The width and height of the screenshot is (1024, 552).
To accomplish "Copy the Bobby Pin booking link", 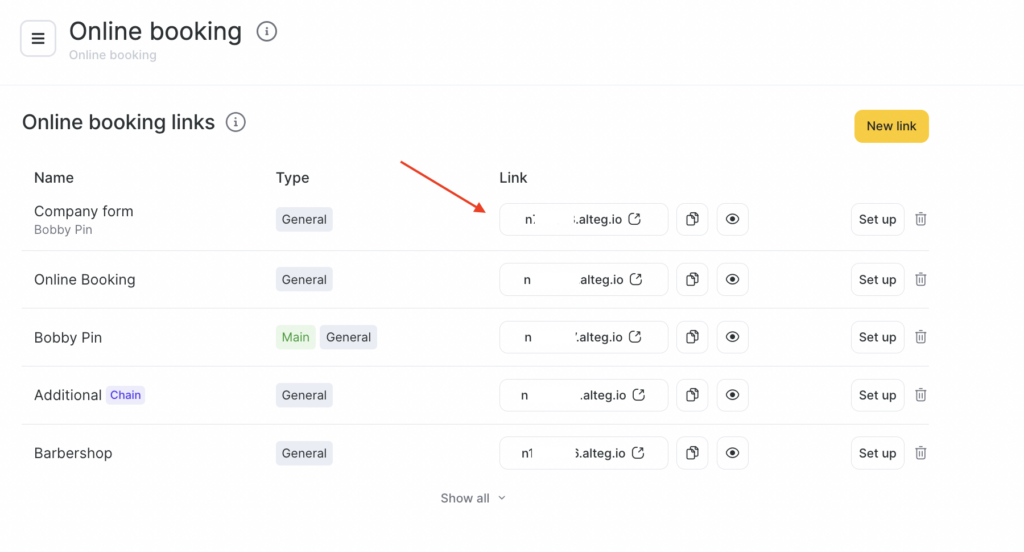I will click(x=692, y=338).
